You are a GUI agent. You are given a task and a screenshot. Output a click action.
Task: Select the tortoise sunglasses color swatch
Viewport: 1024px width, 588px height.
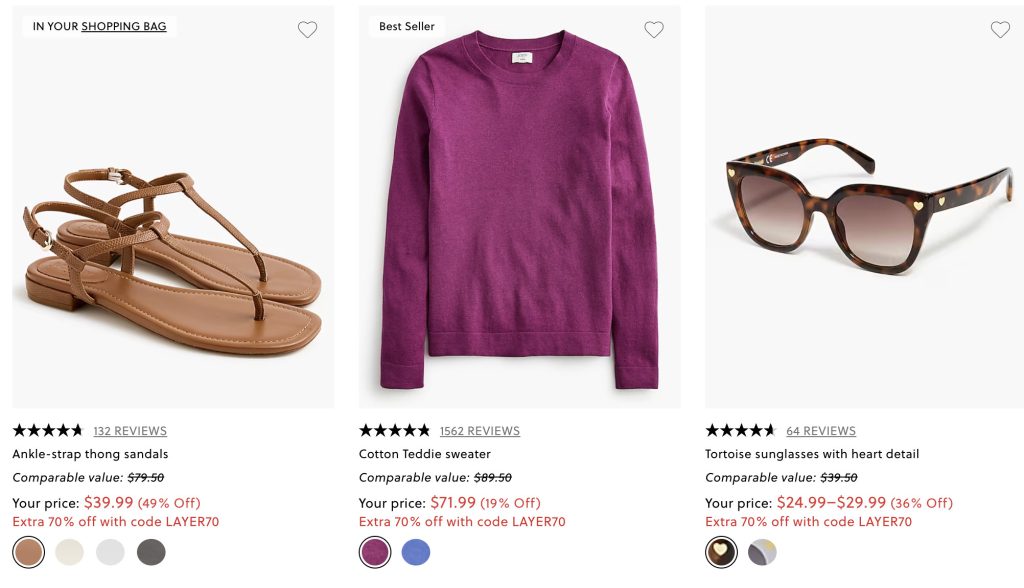(x=721, y=552)
